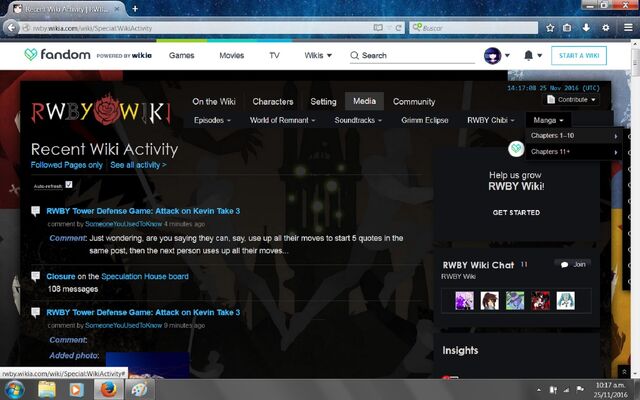This screenshot has width=640, height=400.
Task: Open the gear icon in Firefox toolbar
Action: pos(606,28)
